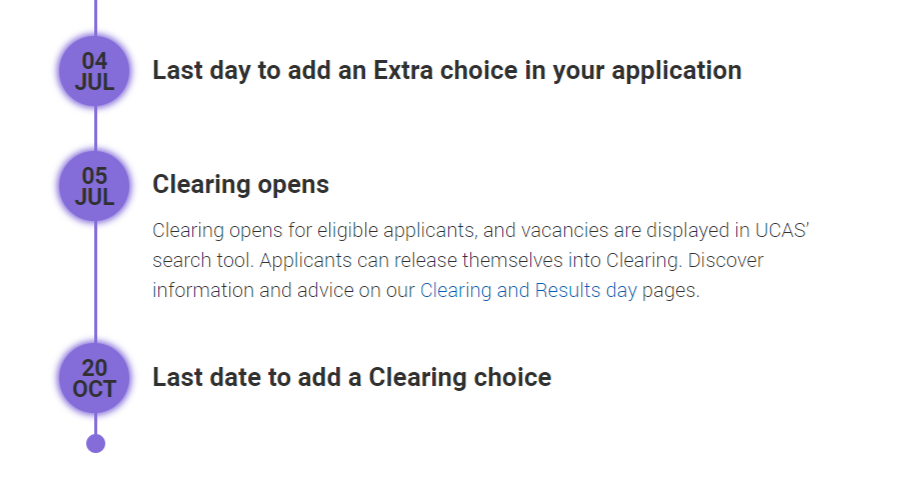The width and height of the screenshot is (897, 489).
Task: Click 'information and advice on our' text
Action: (x=283, y=291)
